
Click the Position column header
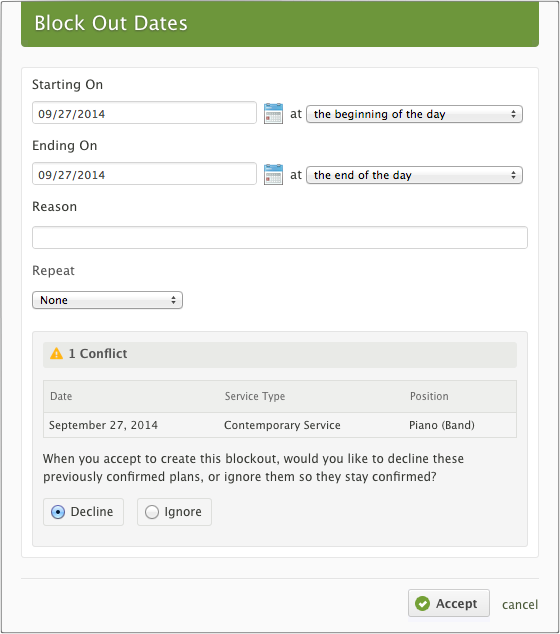click(x=429, y=396)
